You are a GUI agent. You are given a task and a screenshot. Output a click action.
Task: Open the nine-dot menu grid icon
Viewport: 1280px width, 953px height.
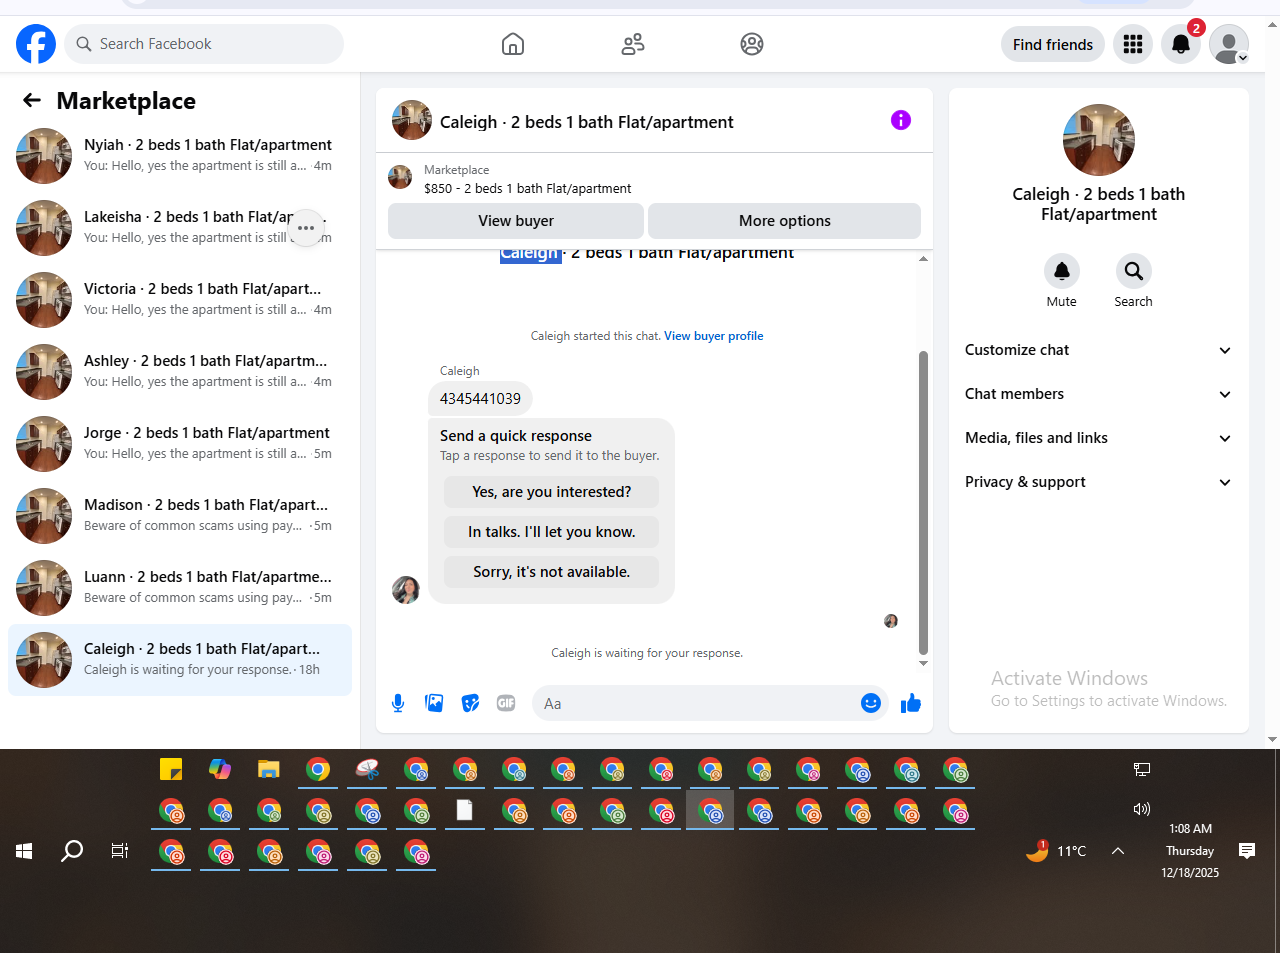1133,44
